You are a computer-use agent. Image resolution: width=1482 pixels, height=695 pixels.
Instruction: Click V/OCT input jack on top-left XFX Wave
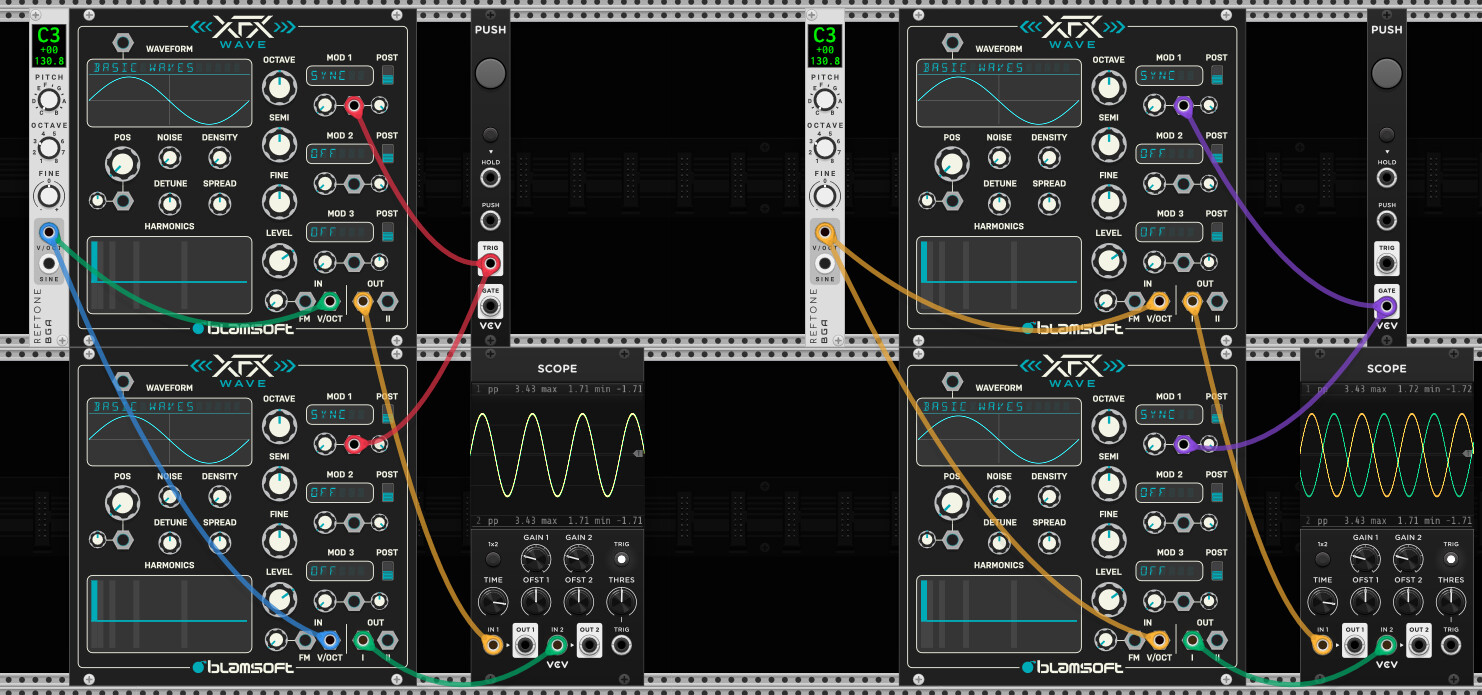click(x=329, y=301)
